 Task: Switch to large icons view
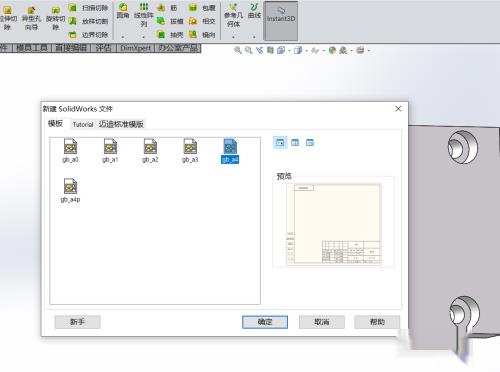[280, 143]
